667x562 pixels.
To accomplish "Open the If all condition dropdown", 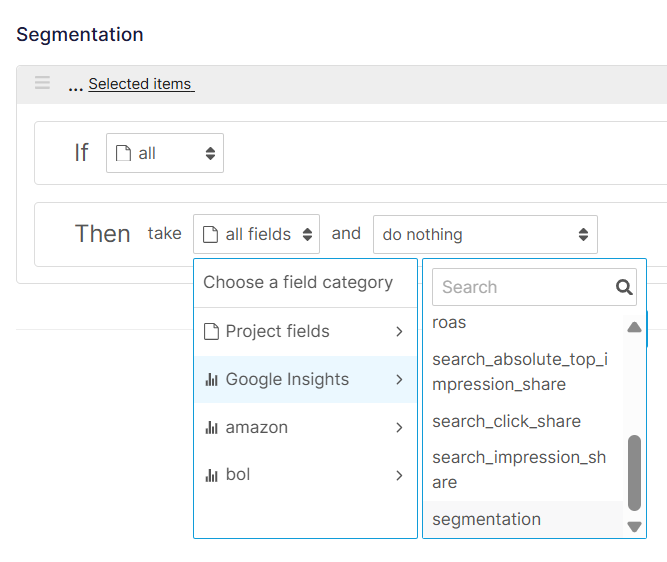I will (x=165, y=153).
